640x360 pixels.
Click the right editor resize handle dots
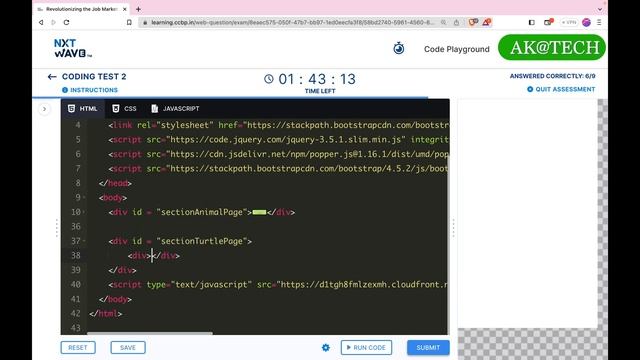[x=453, y=228]
